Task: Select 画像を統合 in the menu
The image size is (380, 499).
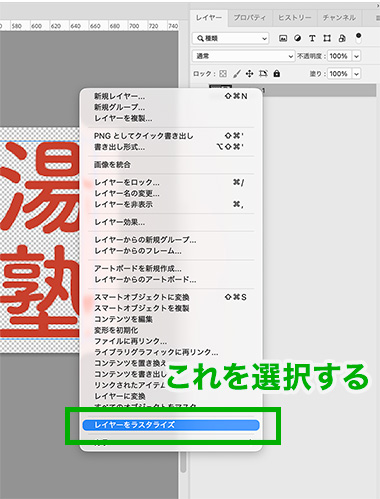Action: 170,165
